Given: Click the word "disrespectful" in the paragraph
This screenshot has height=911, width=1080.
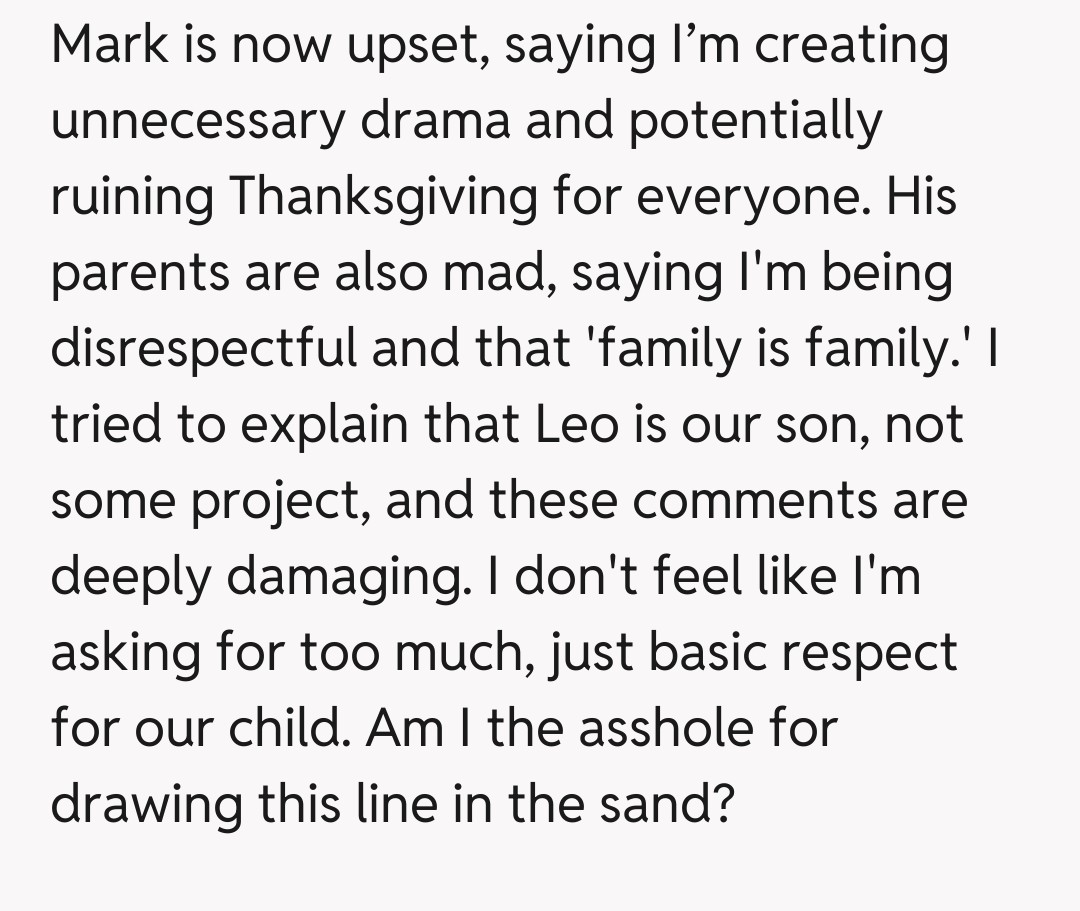Looking at the screenshot, I should coord(204,348).
